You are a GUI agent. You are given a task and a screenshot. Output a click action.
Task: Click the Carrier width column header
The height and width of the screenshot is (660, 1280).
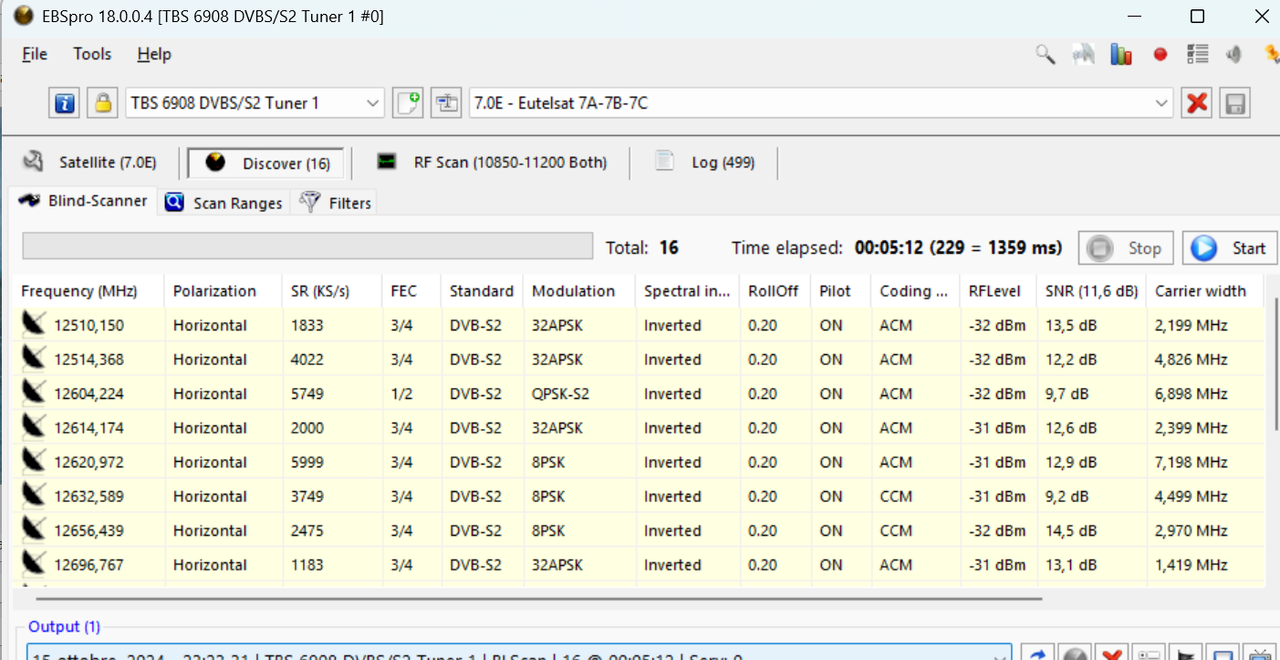coord(1205,291)
